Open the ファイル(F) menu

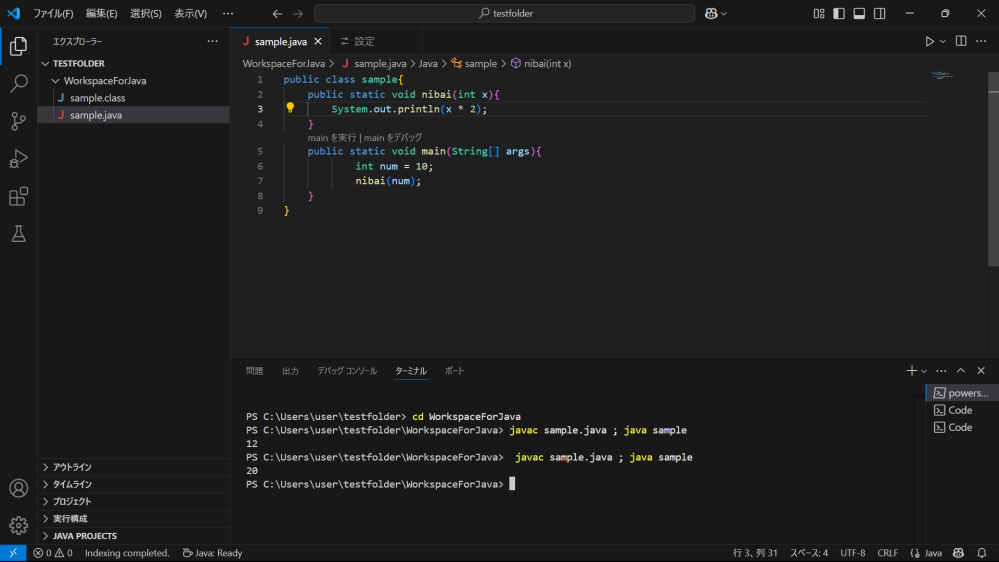click(x=53, y=13)
